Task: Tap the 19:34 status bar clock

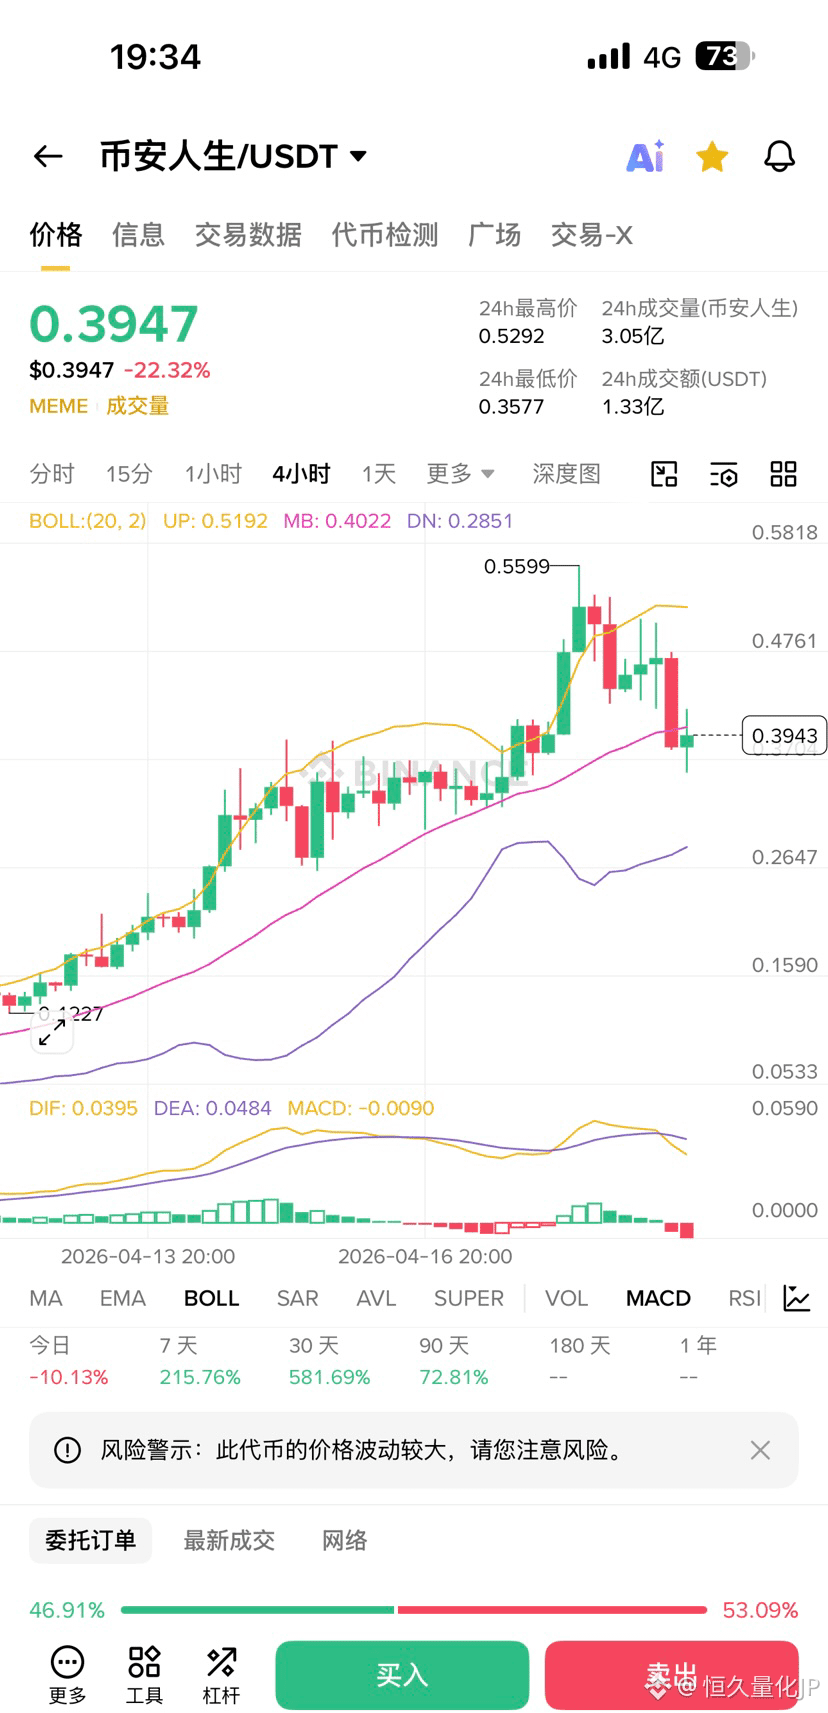Action: [155, 57]
